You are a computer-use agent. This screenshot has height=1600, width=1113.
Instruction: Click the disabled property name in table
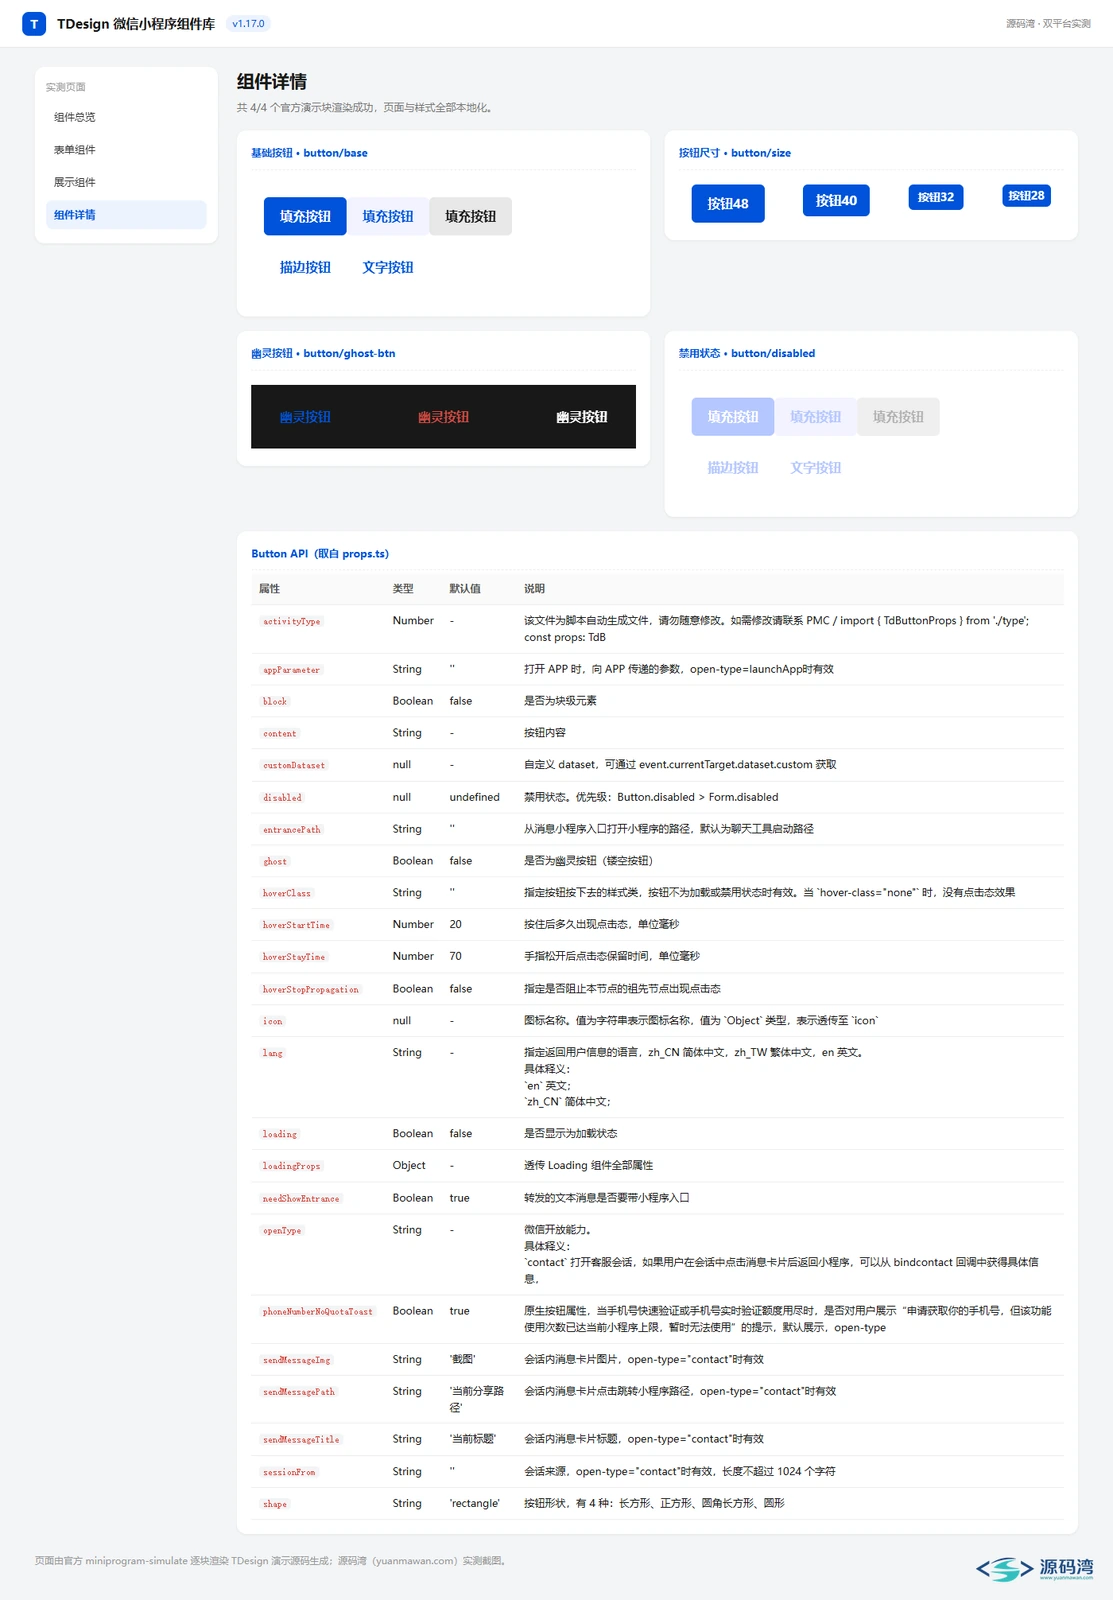tap(282, 797)
